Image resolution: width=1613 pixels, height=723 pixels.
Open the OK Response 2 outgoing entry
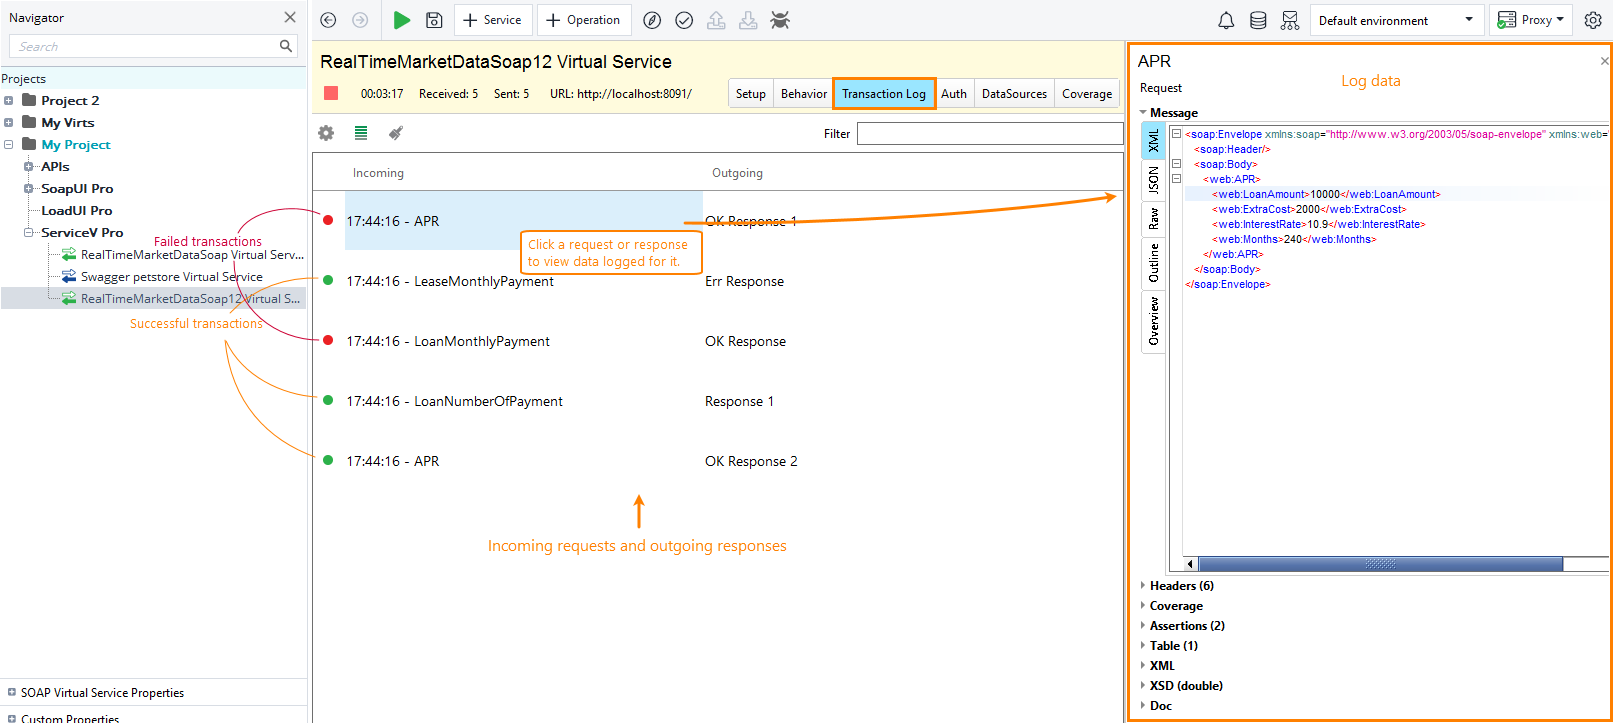pos(751,461)
